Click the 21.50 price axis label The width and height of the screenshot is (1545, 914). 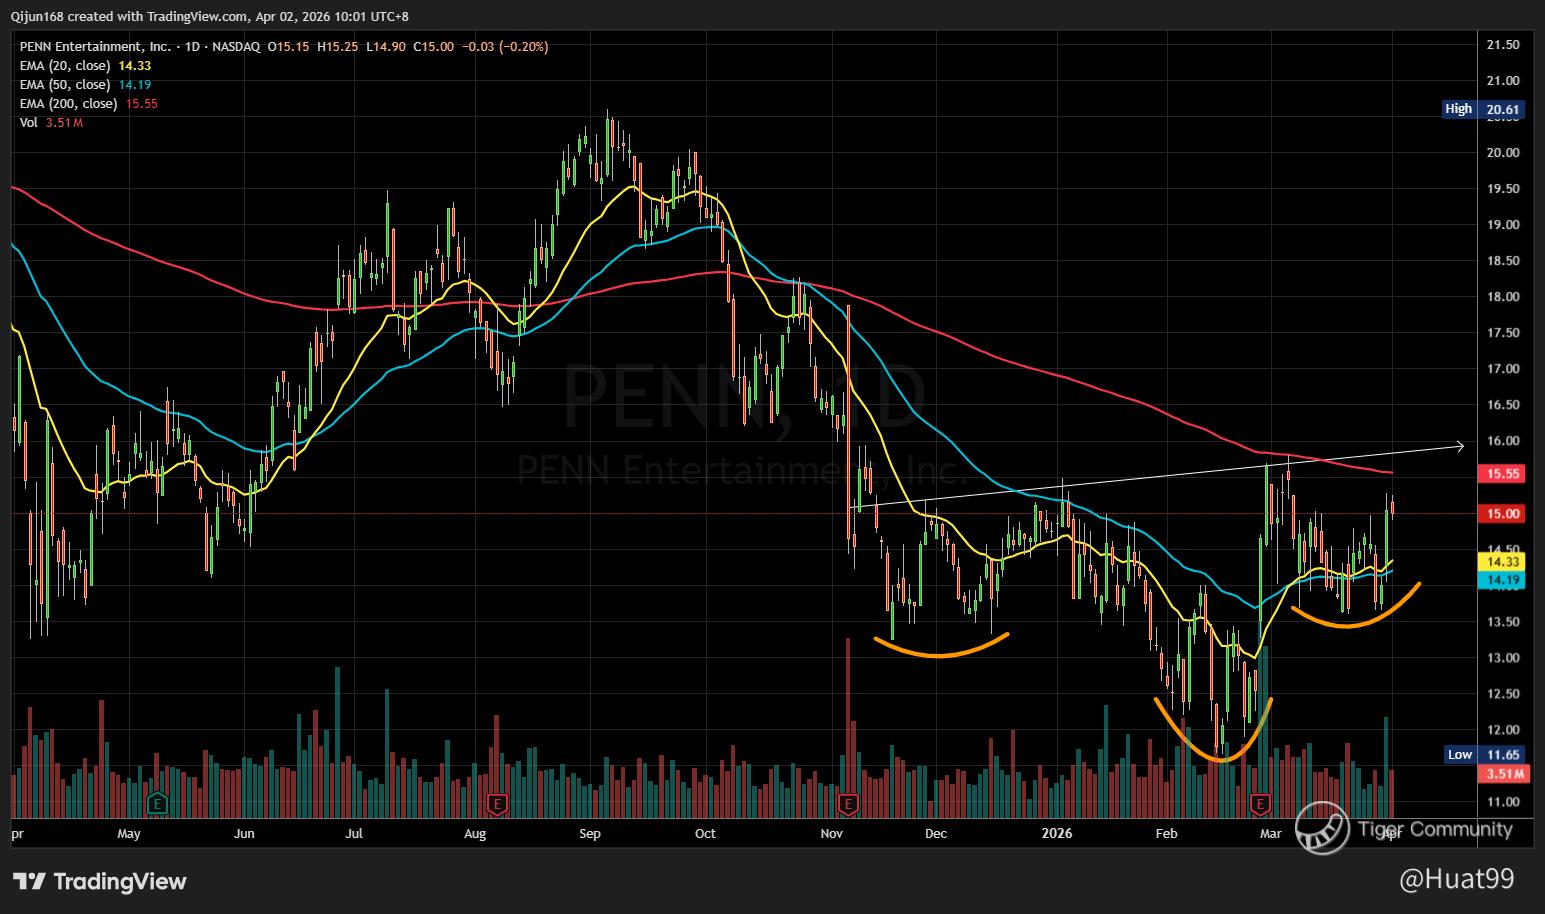1503,45
